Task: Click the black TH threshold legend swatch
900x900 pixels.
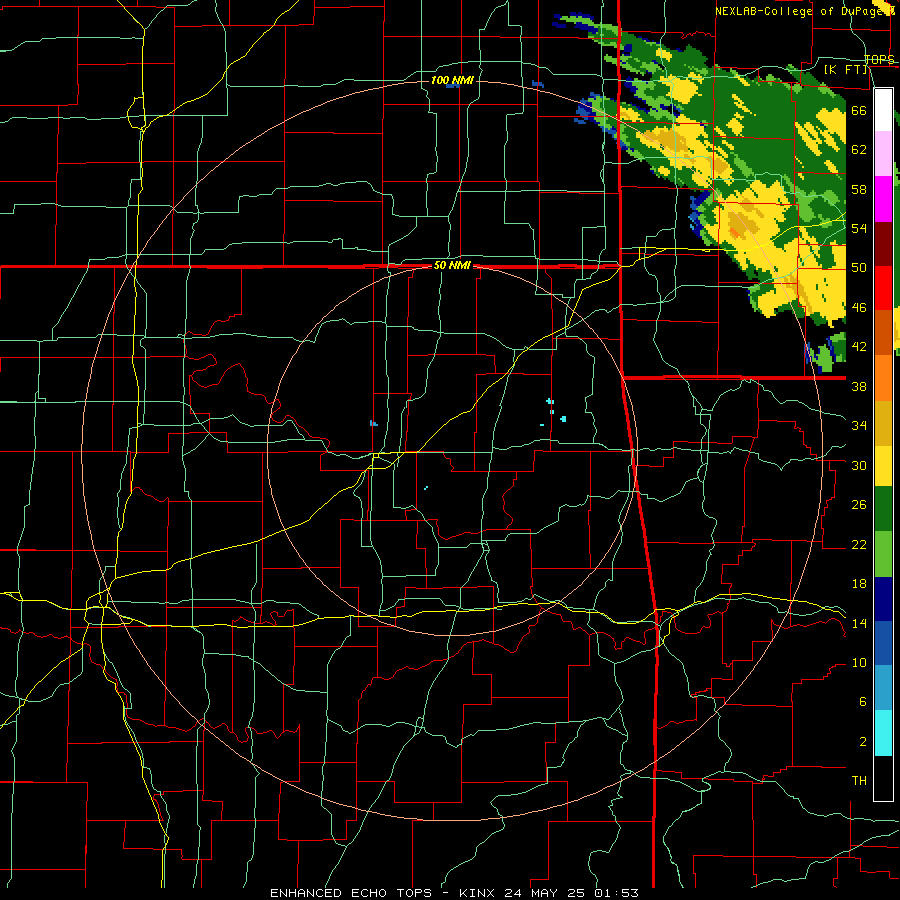Action: point(883,778)
